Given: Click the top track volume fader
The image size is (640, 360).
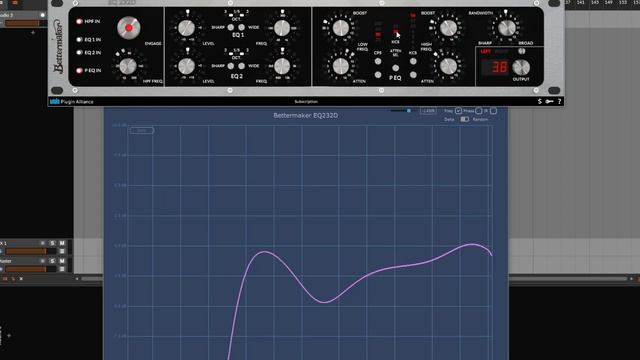Looking at the screenshot, I should tap(25, 23).
